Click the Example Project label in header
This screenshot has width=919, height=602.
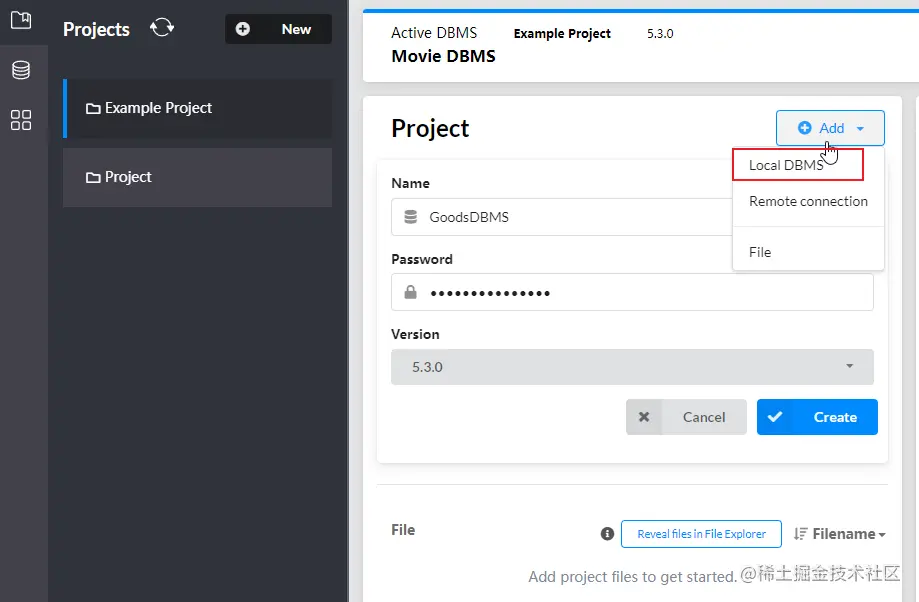coord(562,34)
